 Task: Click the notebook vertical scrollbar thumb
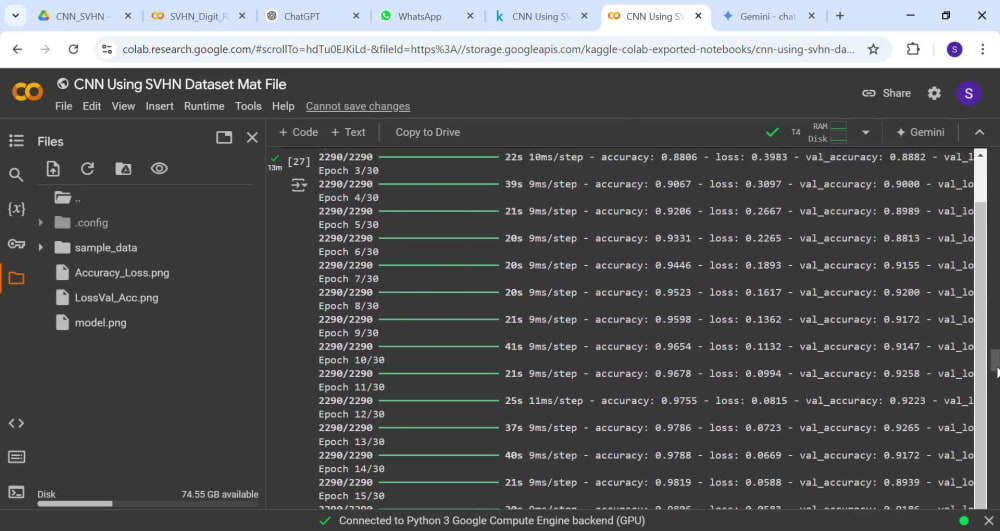coord(994,360)
